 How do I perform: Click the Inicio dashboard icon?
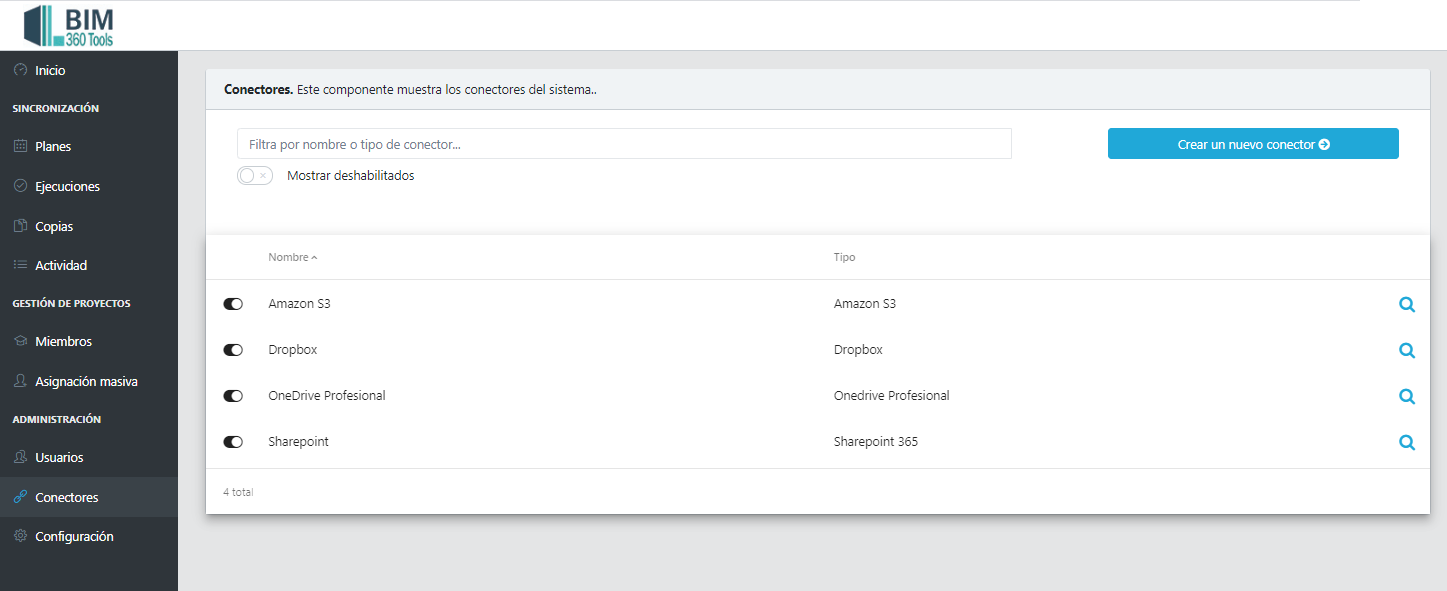(20, 70)
